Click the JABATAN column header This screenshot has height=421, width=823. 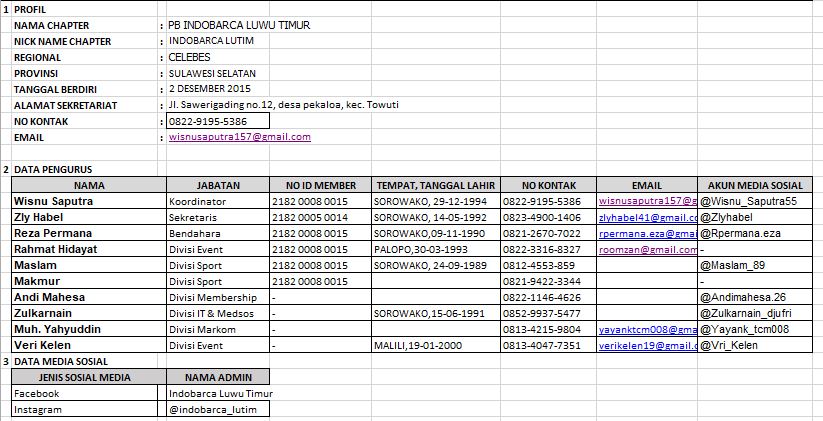[218, 185]
